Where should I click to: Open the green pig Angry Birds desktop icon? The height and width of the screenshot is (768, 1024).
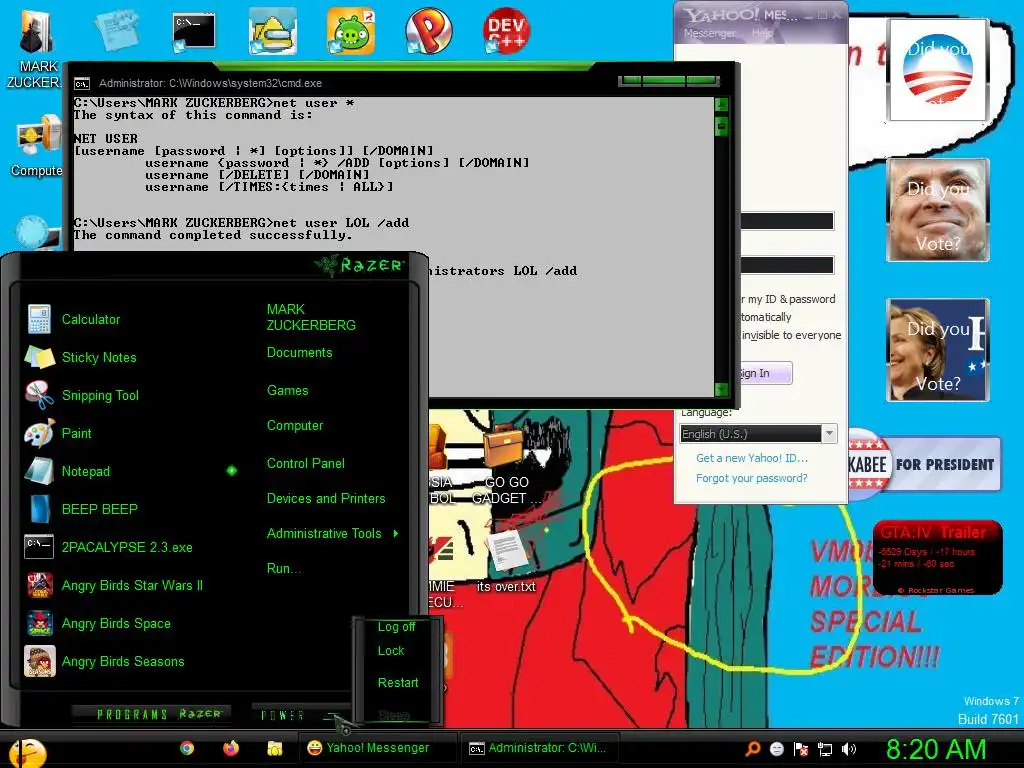click(351, 31)
